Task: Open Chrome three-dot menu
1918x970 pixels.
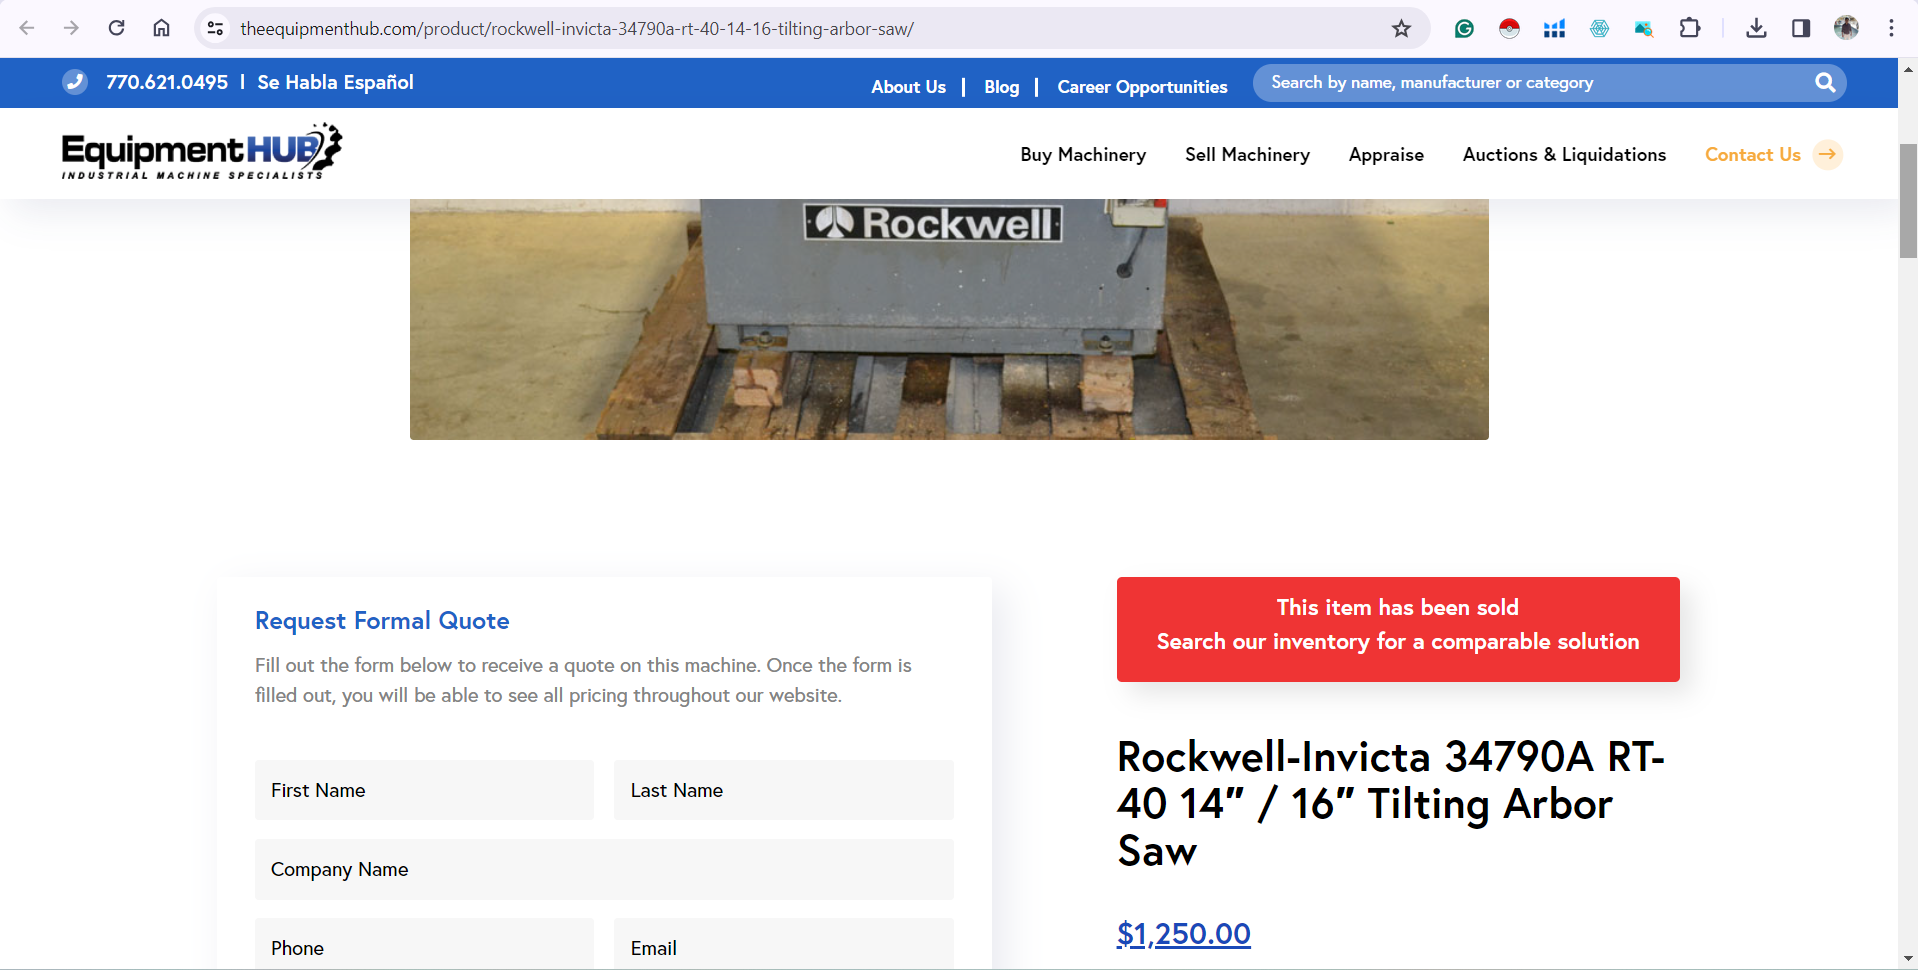Action: (1891, 28)
